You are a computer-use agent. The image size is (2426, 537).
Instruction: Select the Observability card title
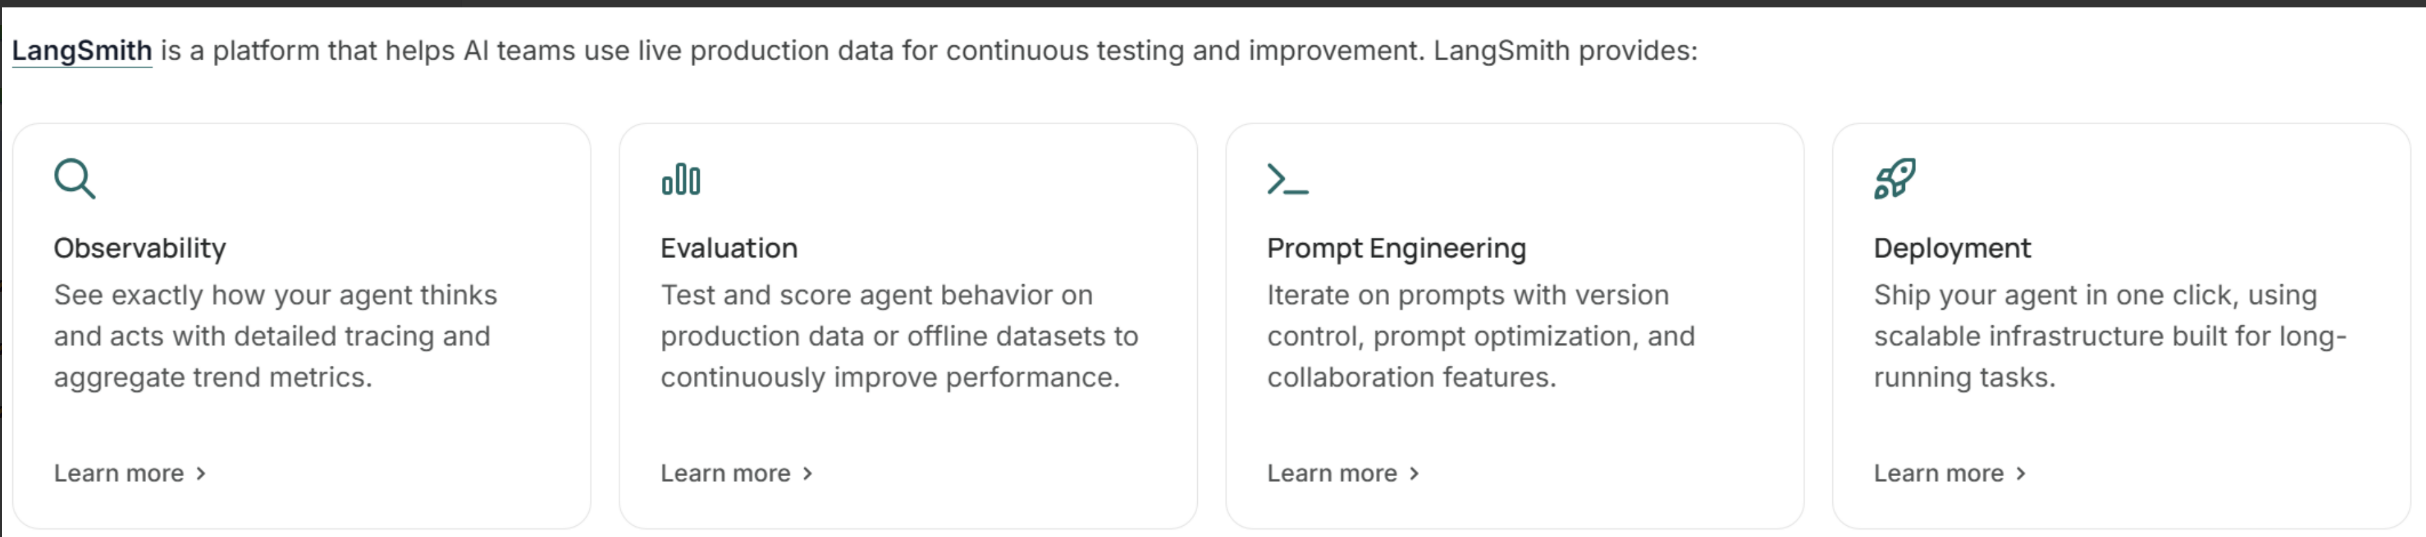(x=140, y=248)
